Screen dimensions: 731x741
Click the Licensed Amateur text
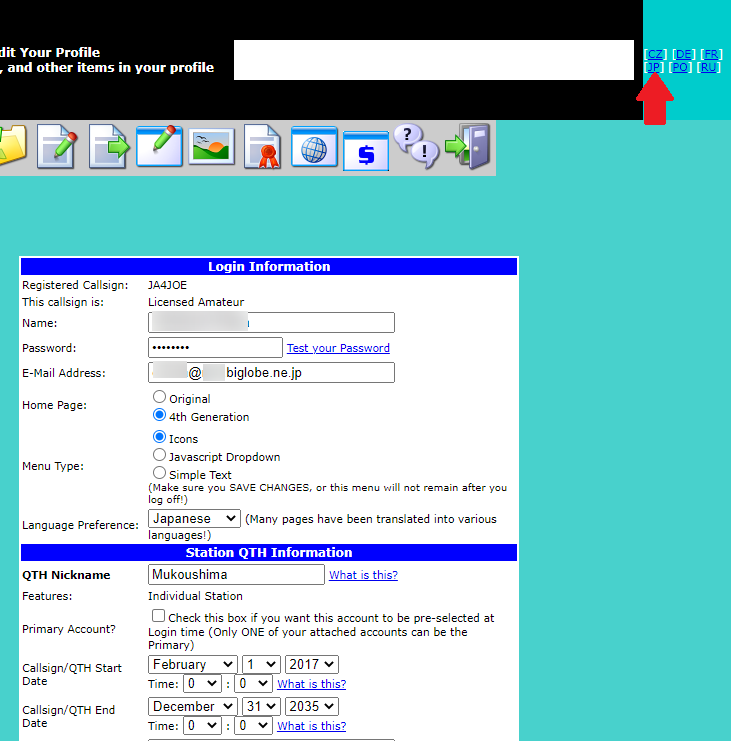tap(196, 302)
